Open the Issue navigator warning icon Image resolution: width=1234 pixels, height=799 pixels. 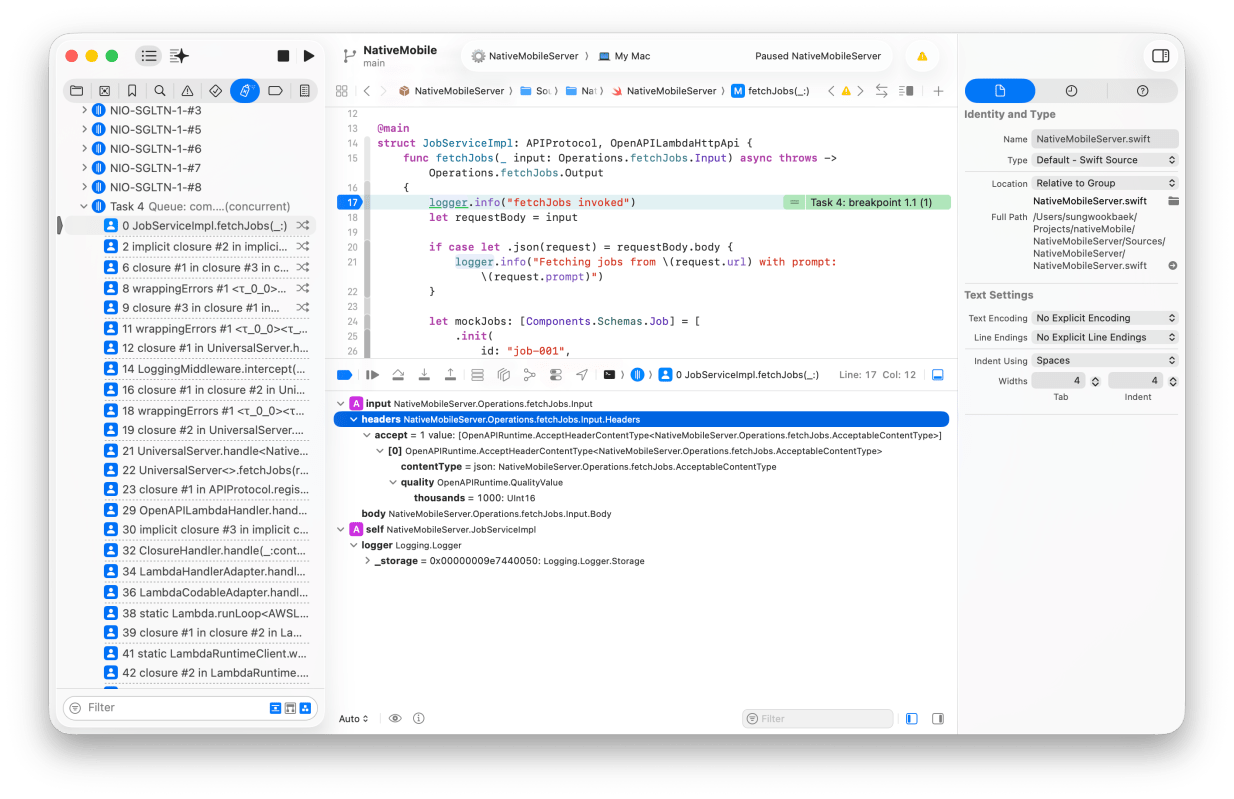(187, 91)
